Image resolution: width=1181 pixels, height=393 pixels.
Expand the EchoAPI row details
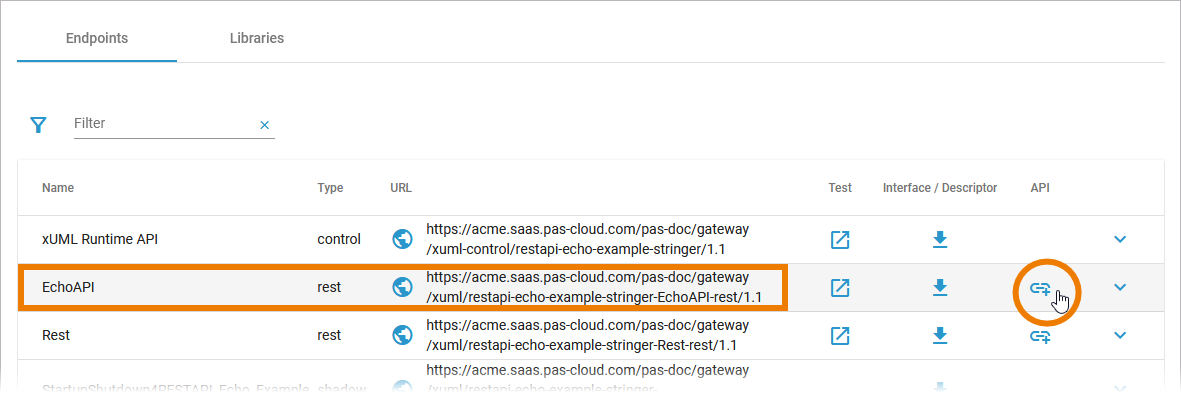tap(1120, 287)
